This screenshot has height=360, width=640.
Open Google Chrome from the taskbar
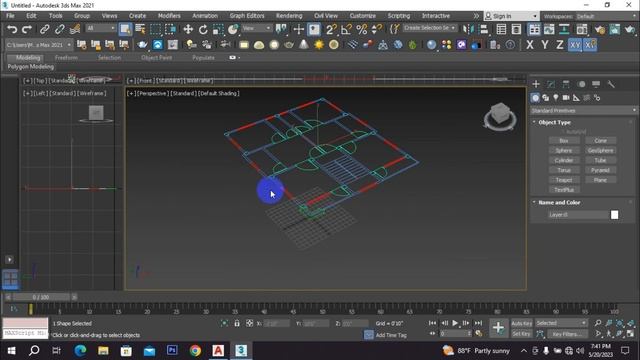point(195,351)
